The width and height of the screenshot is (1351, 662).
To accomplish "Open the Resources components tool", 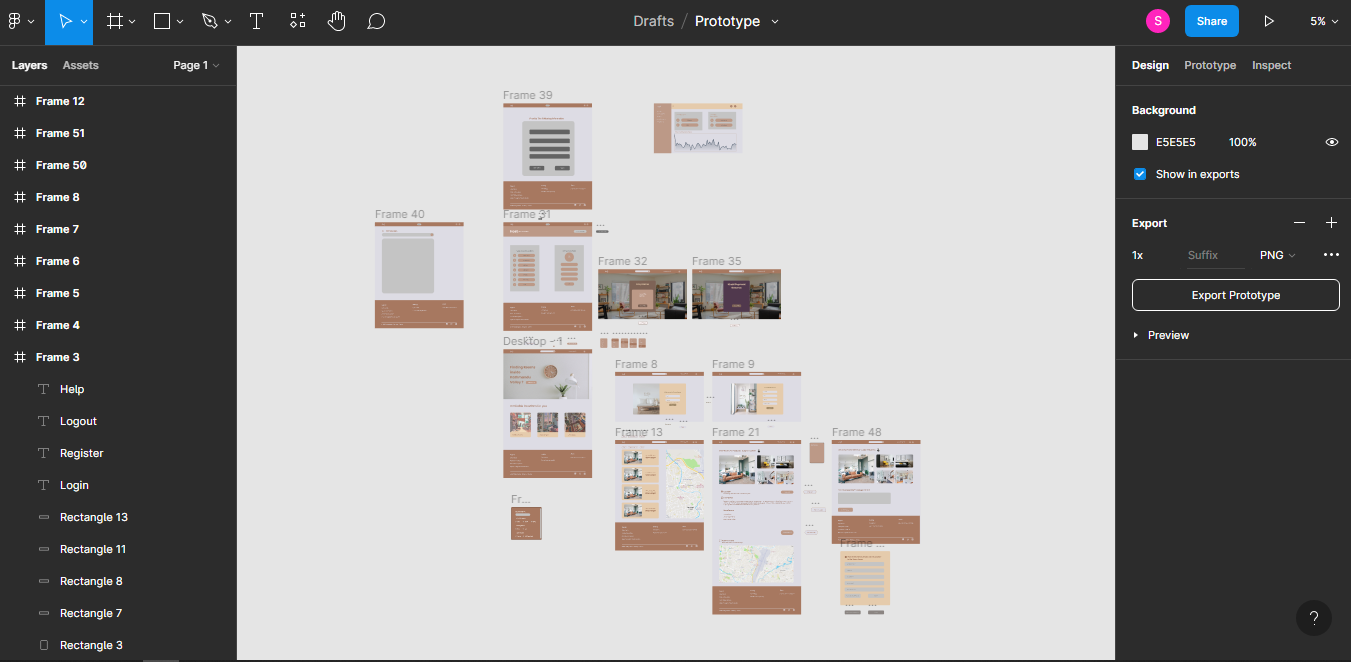I will click(297, 21).
